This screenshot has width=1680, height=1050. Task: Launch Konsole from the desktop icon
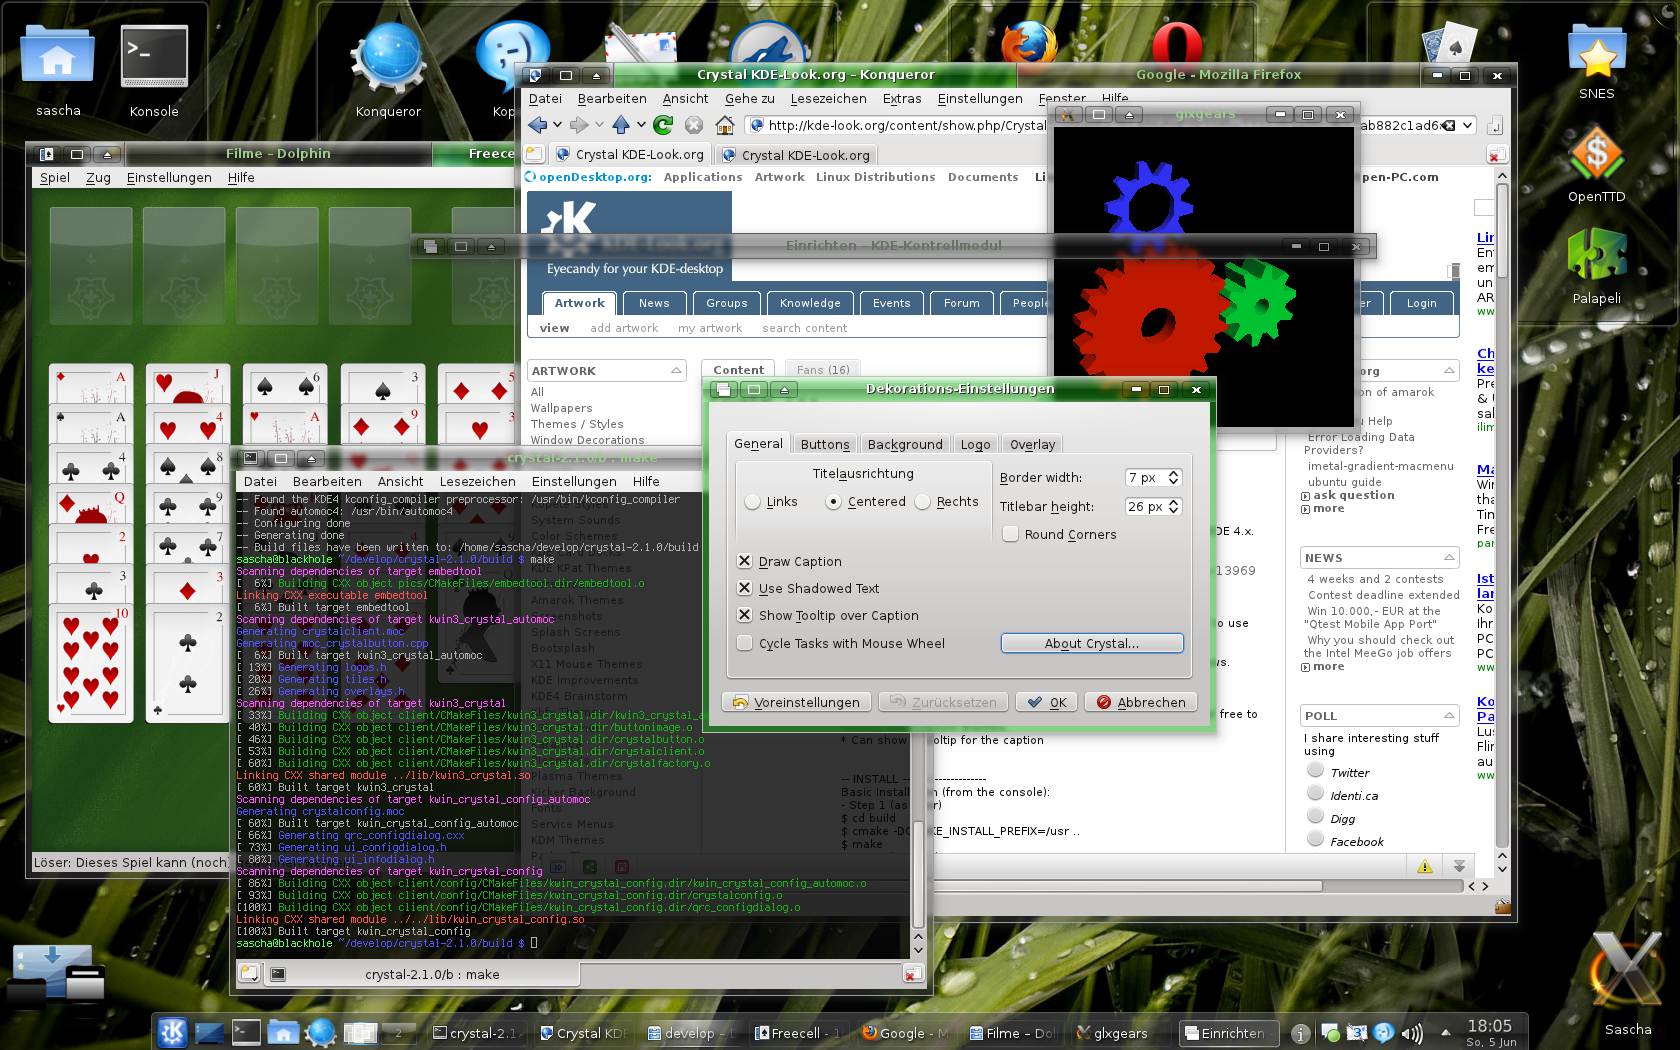coord(154,68)
